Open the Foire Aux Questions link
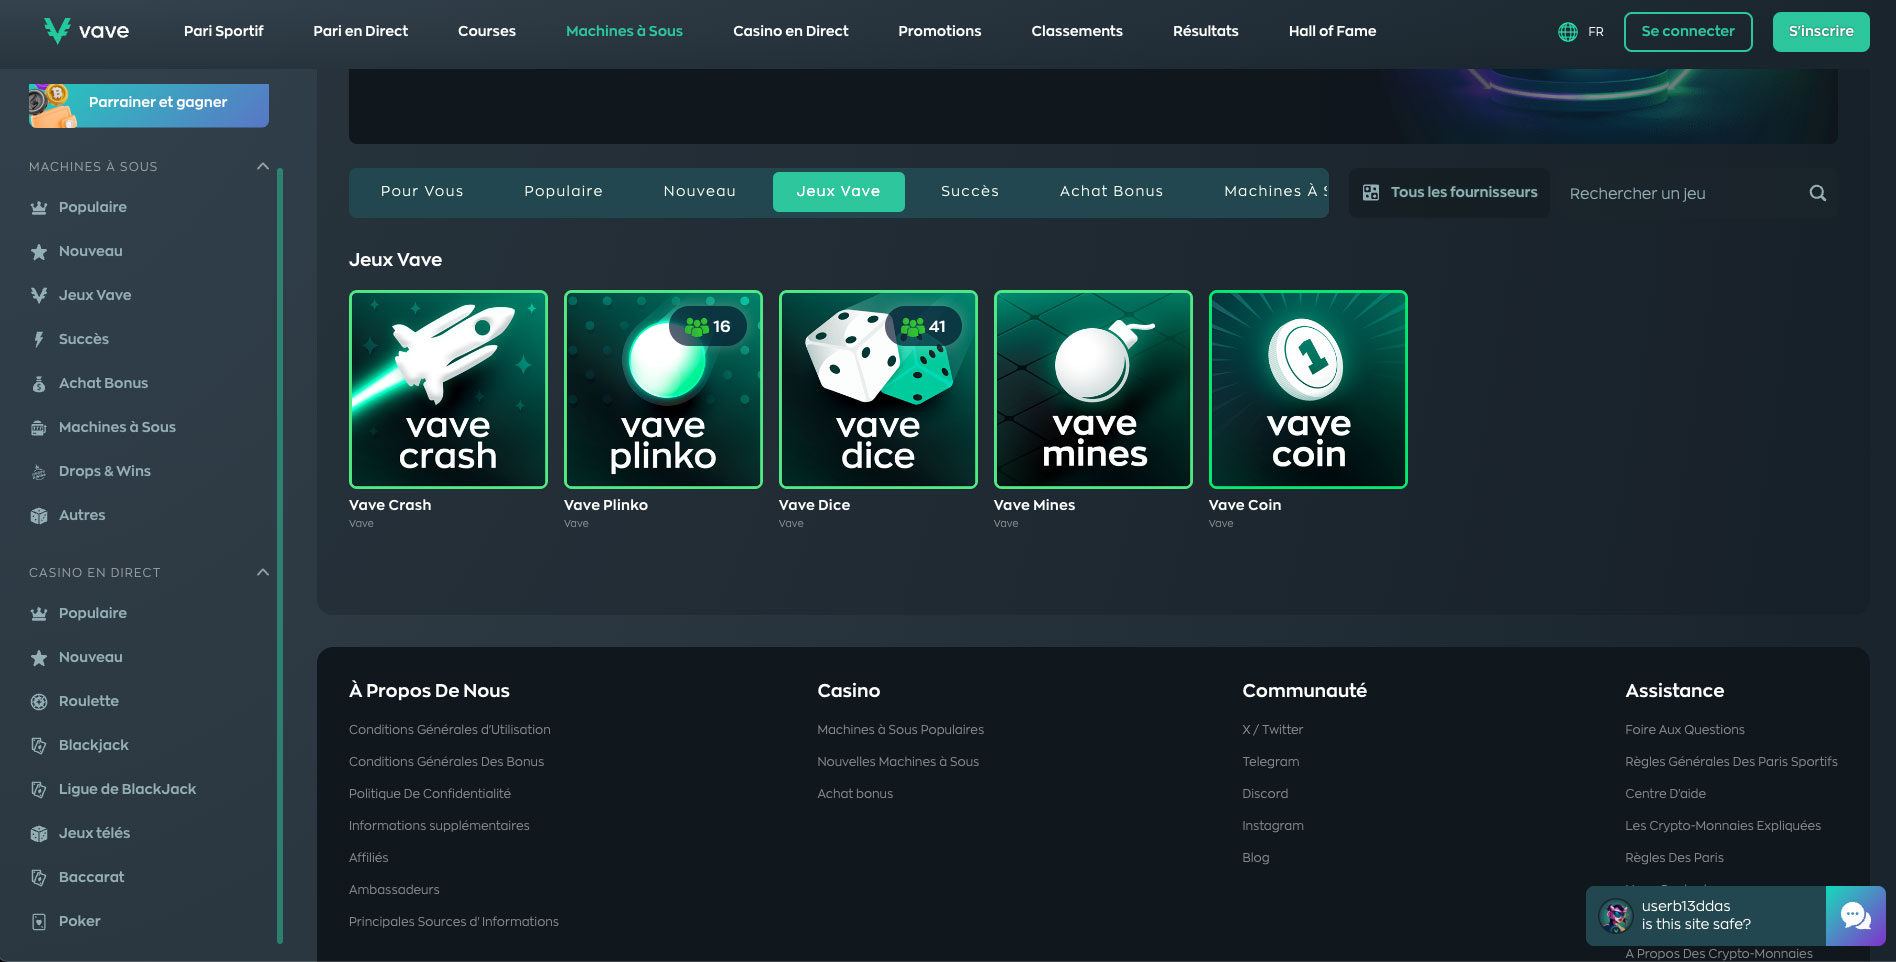This screenshot has width=1896, height=962. (x=1684, y=730)
